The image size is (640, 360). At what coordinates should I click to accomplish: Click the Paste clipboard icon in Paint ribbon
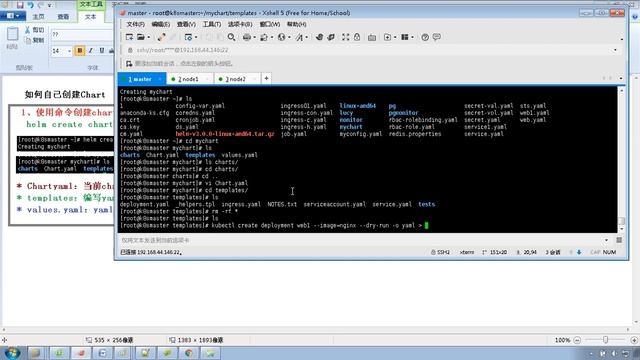pos(12,34)
